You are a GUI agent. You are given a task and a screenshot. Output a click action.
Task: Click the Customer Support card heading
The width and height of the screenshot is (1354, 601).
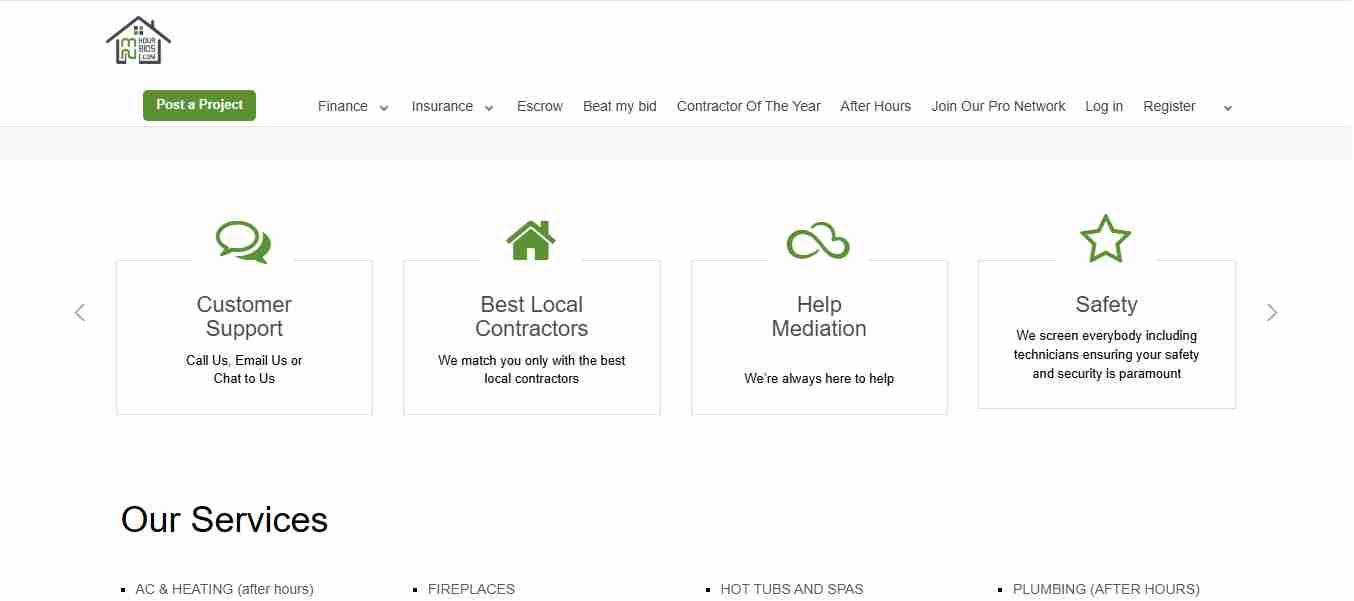[244, 316]
